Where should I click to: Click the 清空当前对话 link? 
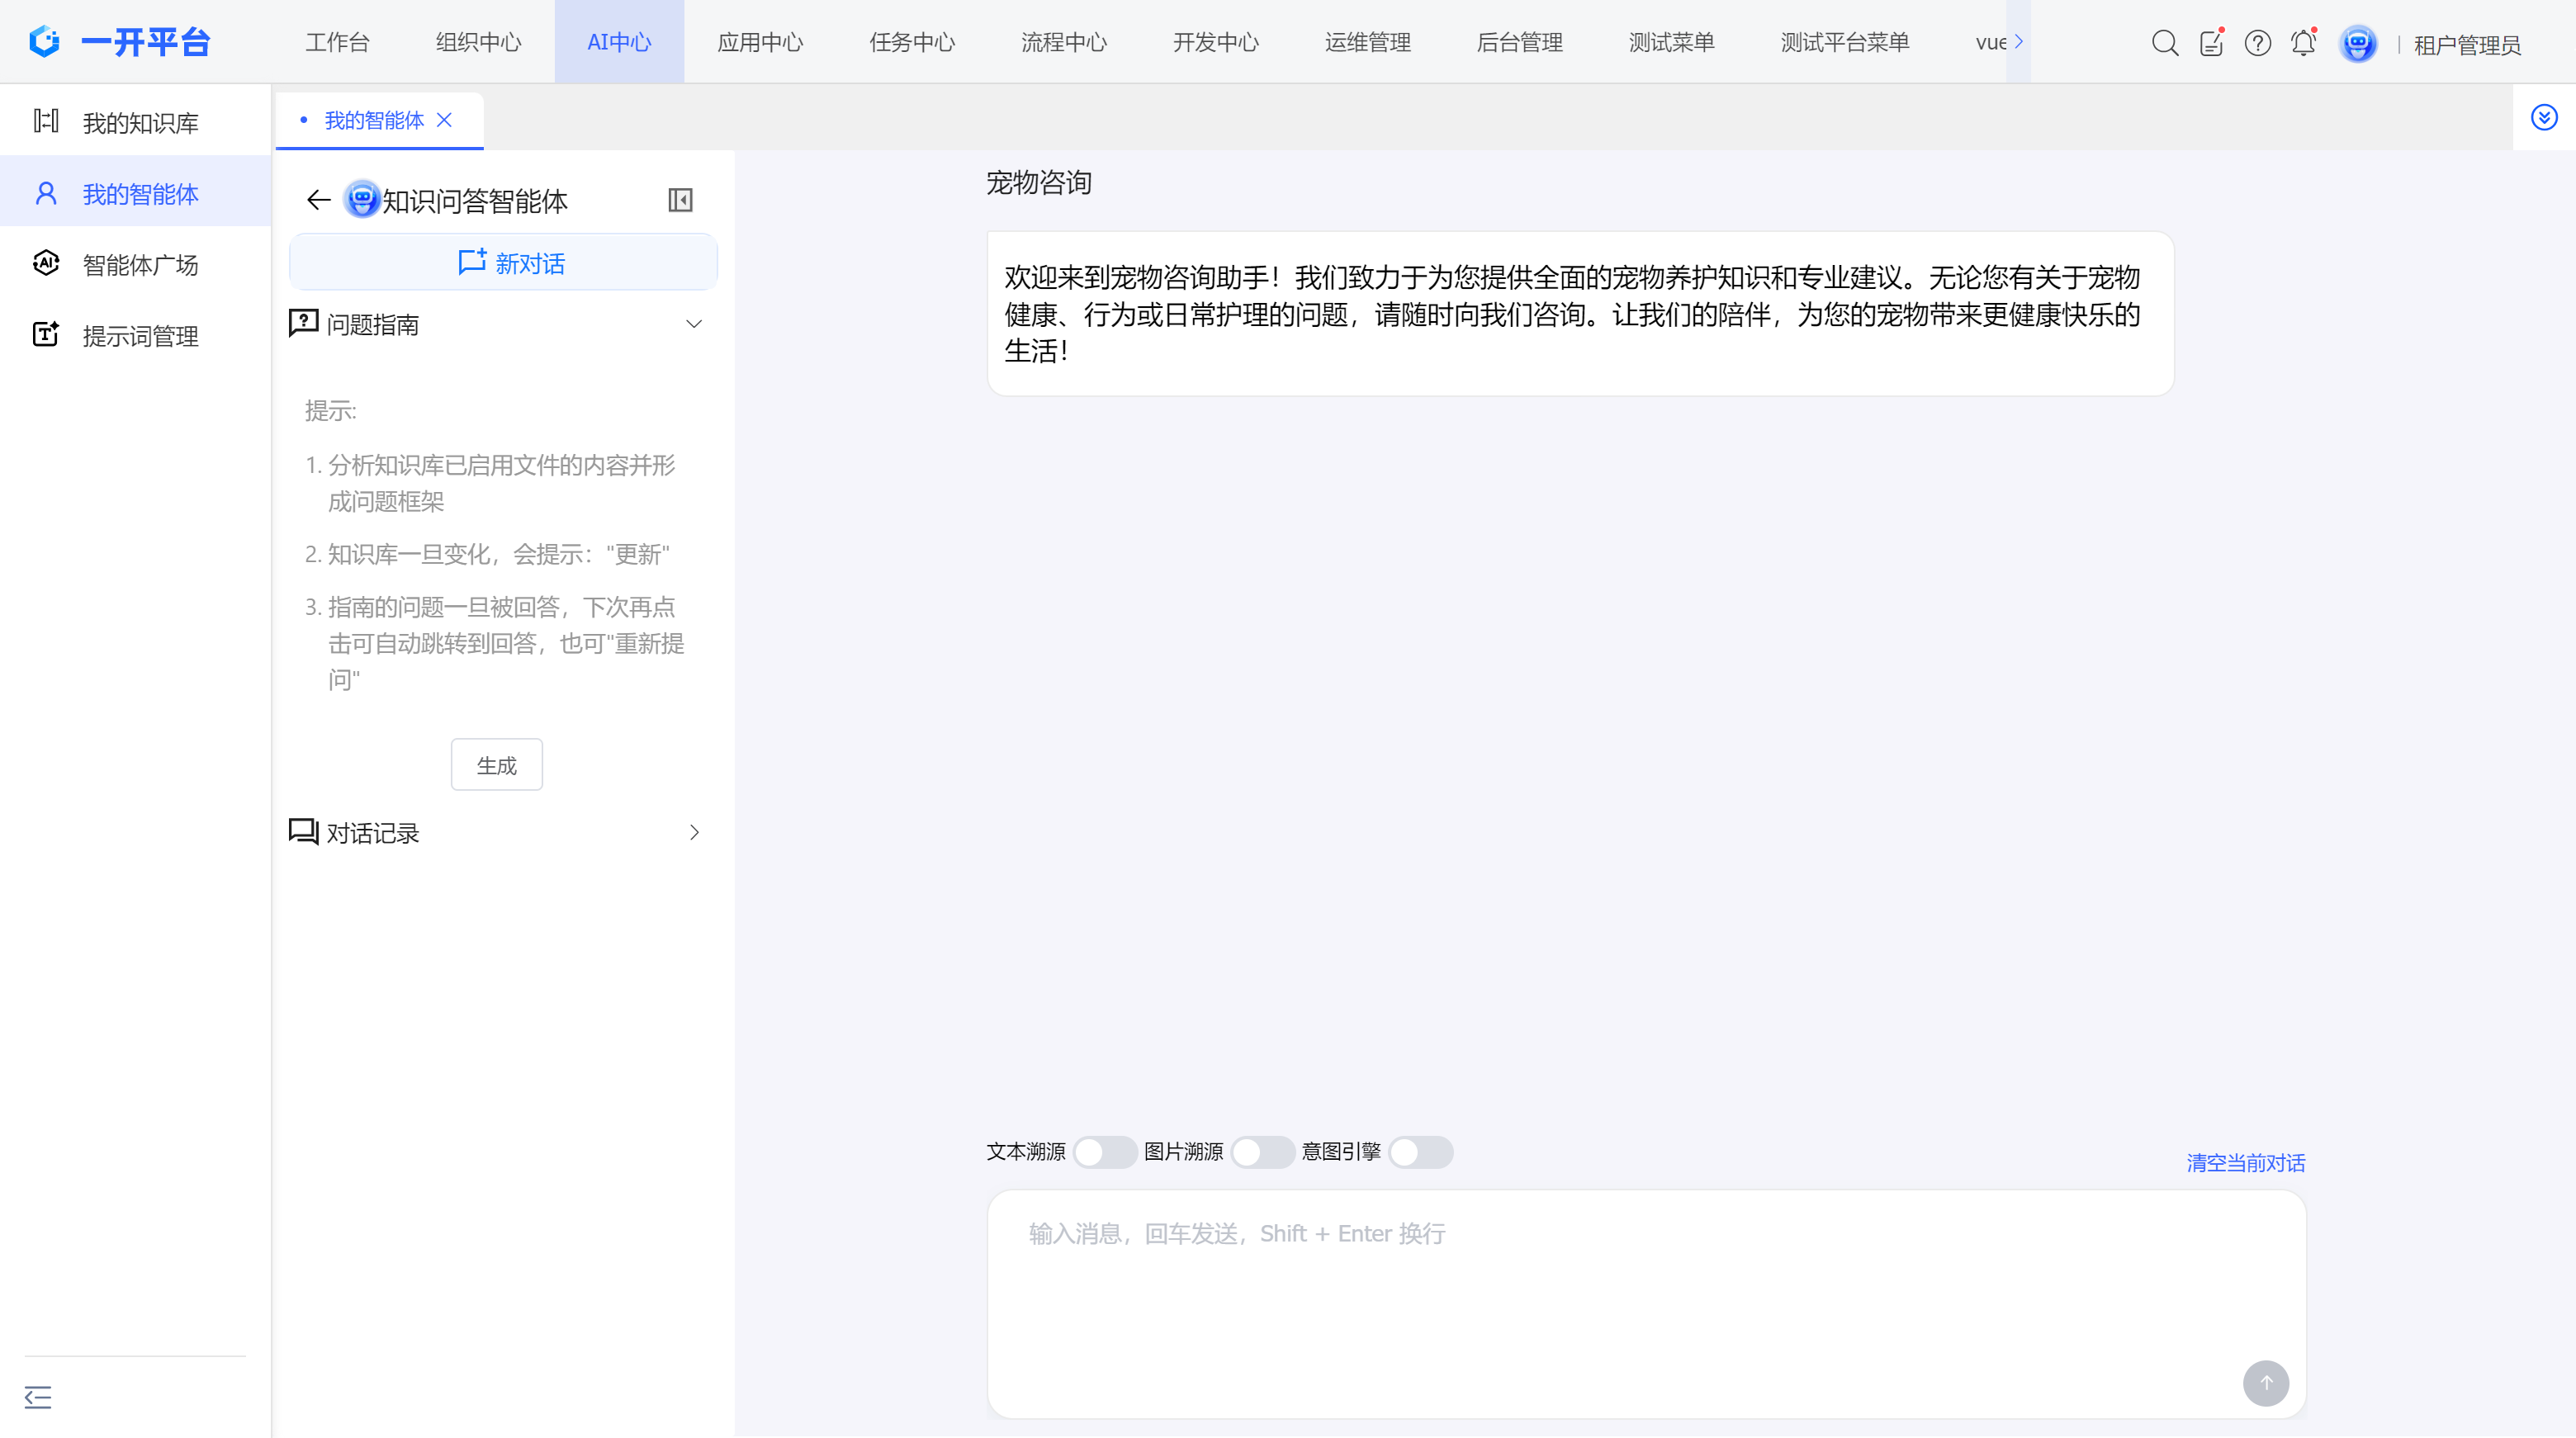[x=2245, y=1163]
